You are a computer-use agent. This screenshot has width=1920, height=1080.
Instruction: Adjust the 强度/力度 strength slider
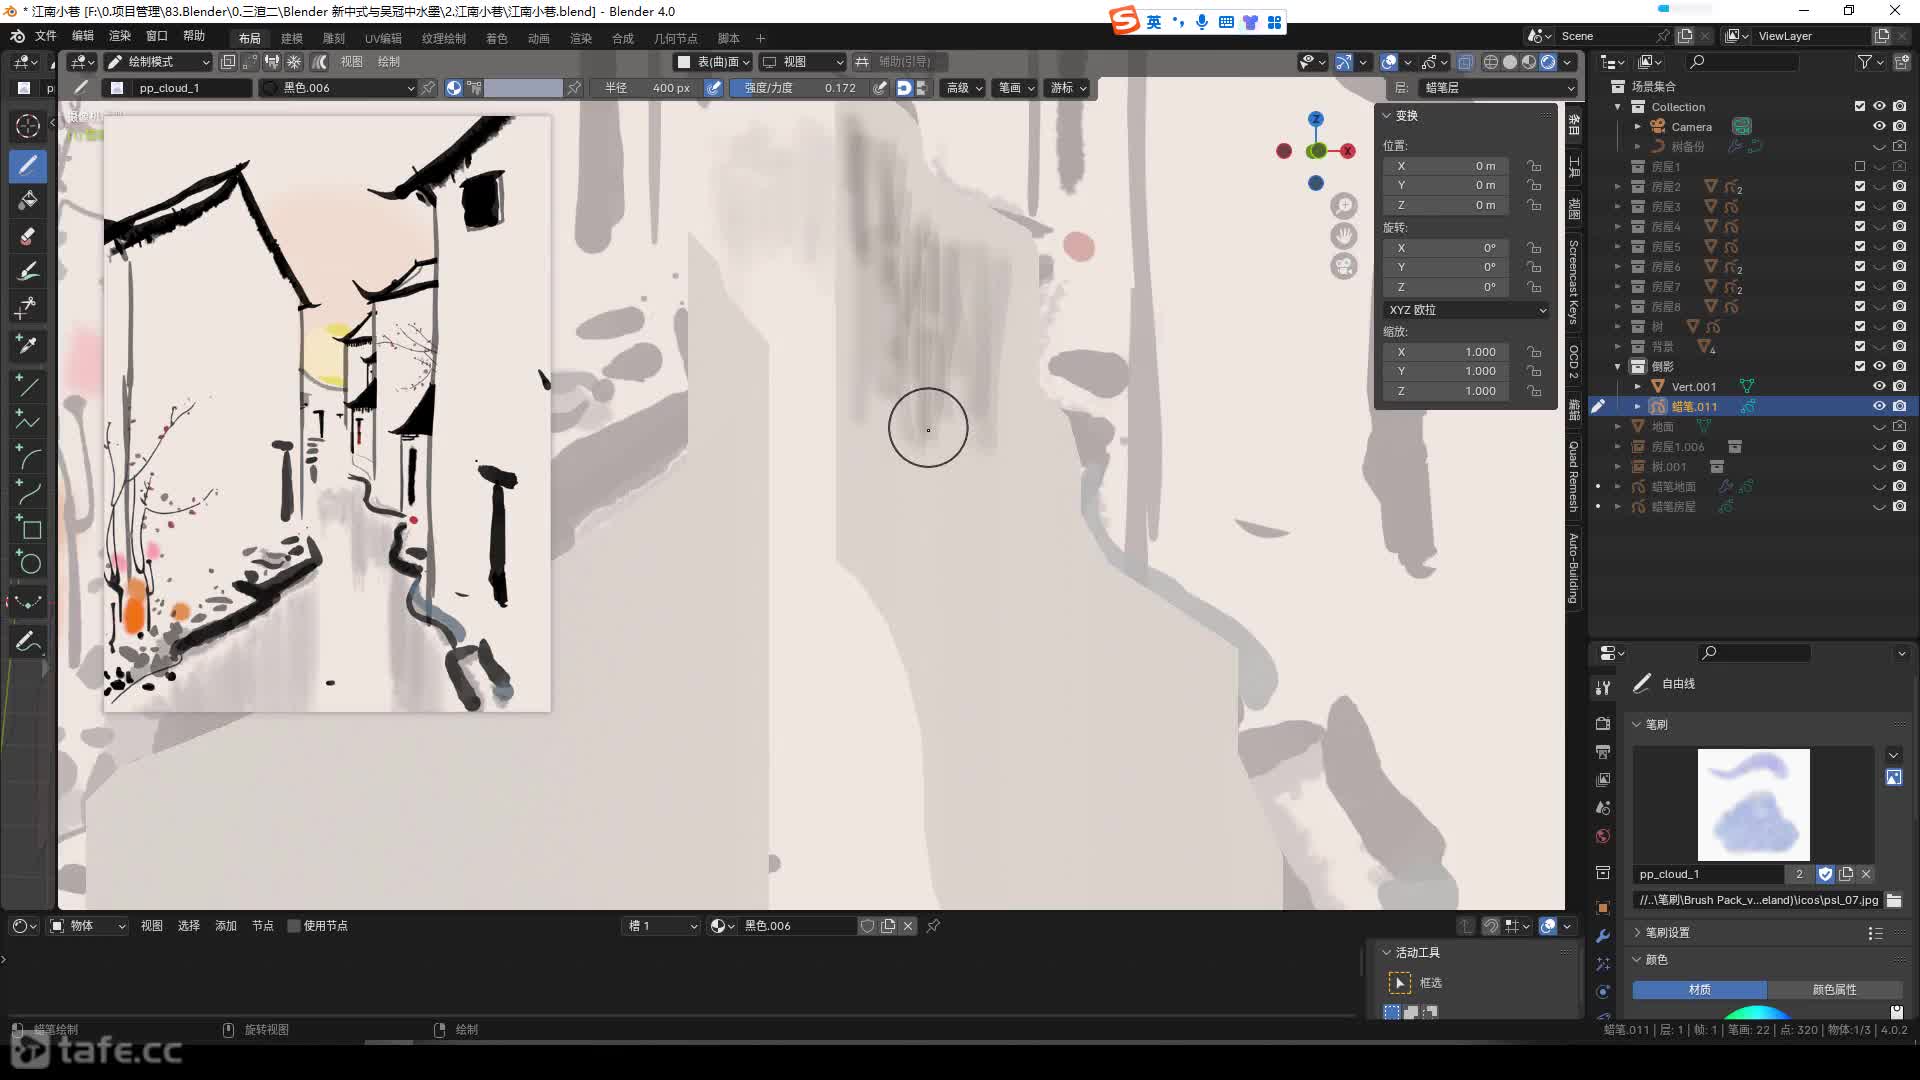click(x=800, y=88)
